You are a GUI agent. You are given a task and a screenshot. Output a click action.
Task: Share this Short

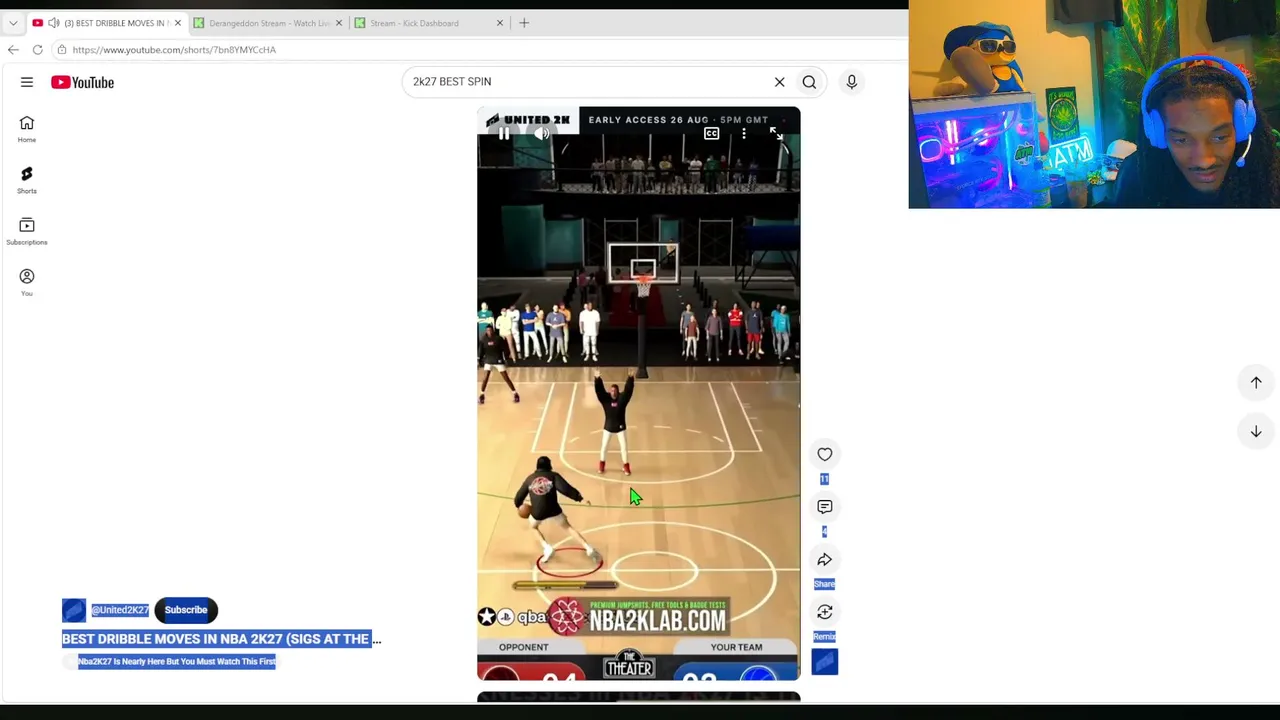pos(825,560)
